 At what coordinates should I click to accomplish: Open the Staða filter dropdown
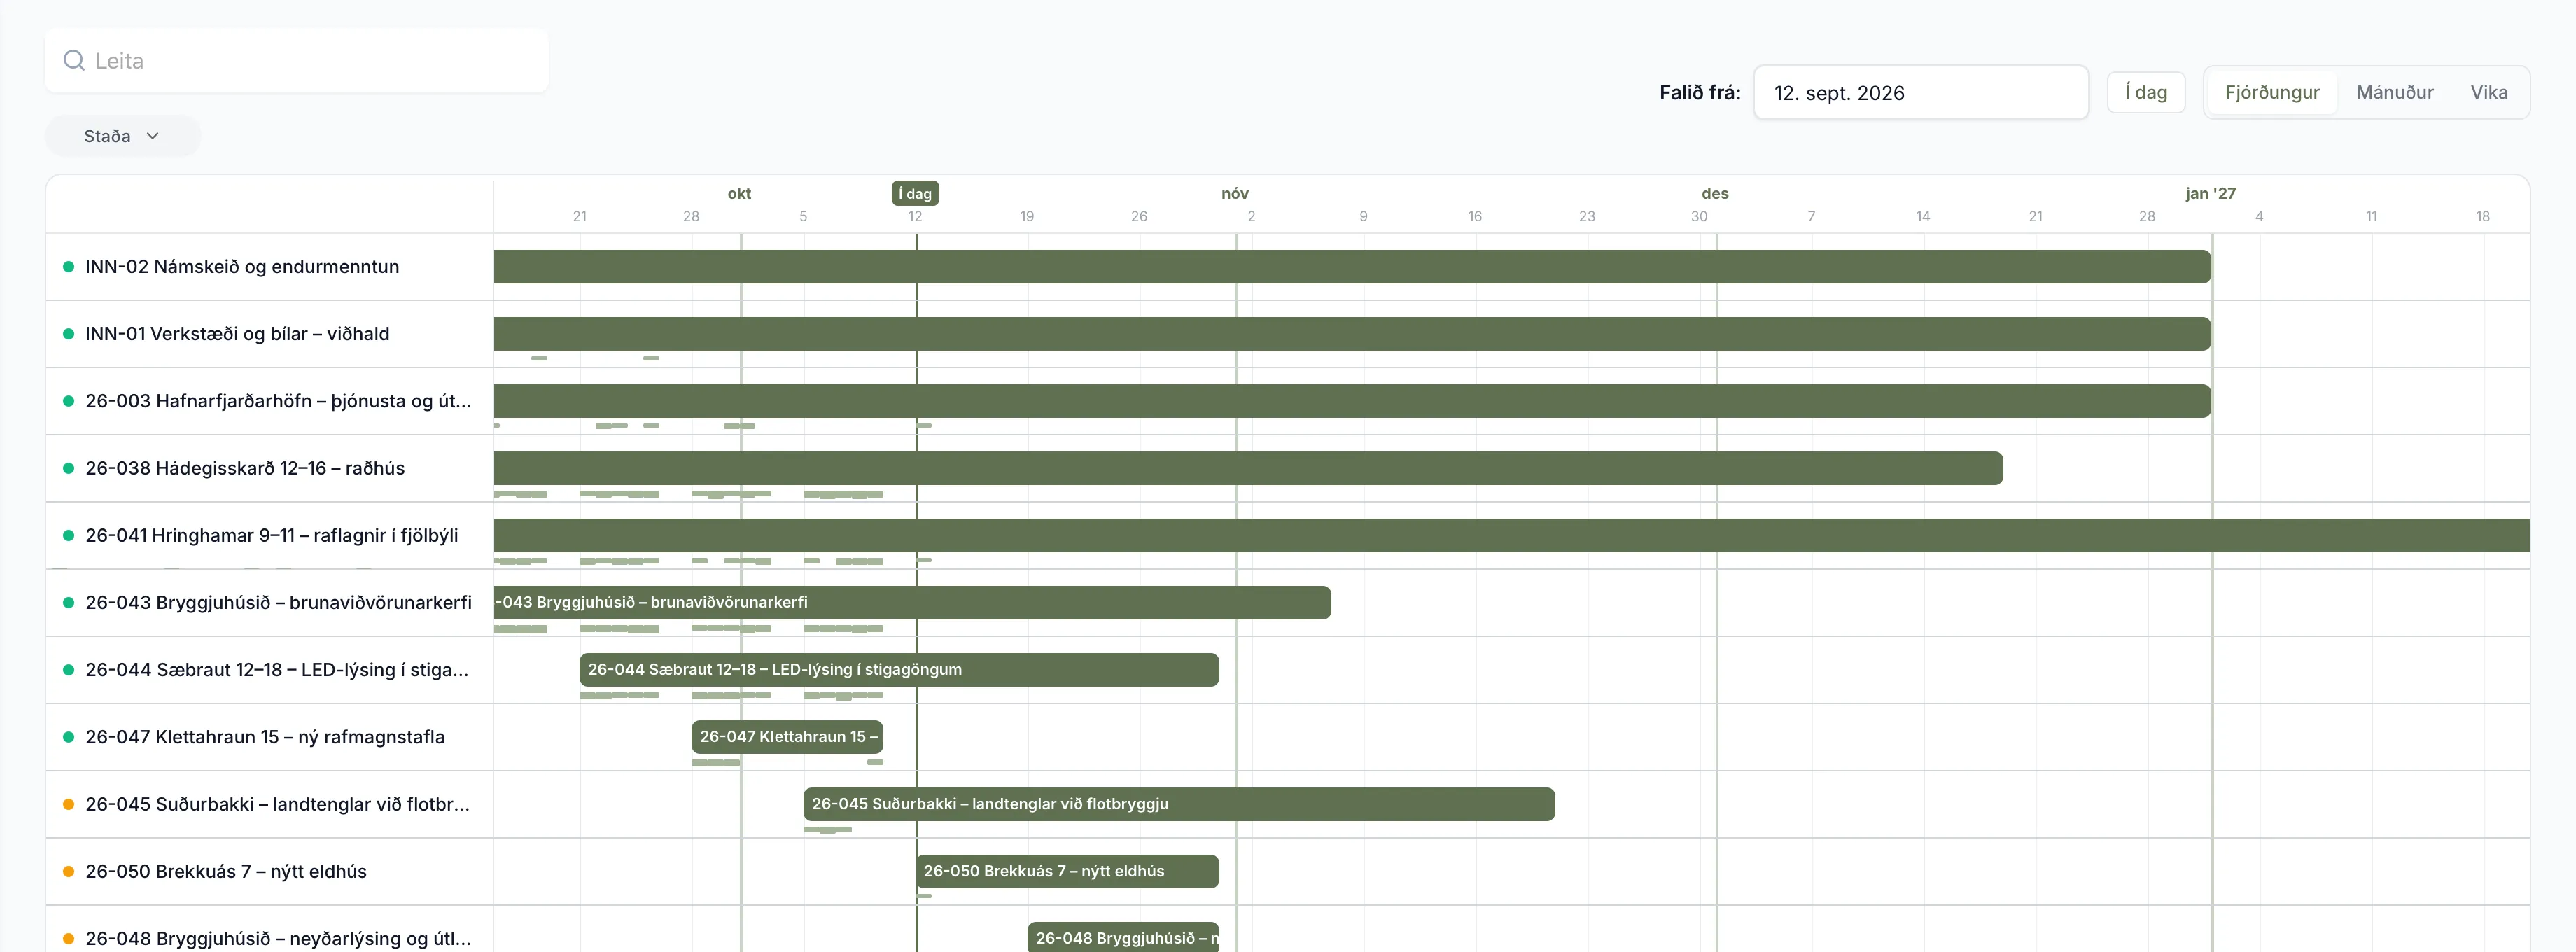pos(122,136)
